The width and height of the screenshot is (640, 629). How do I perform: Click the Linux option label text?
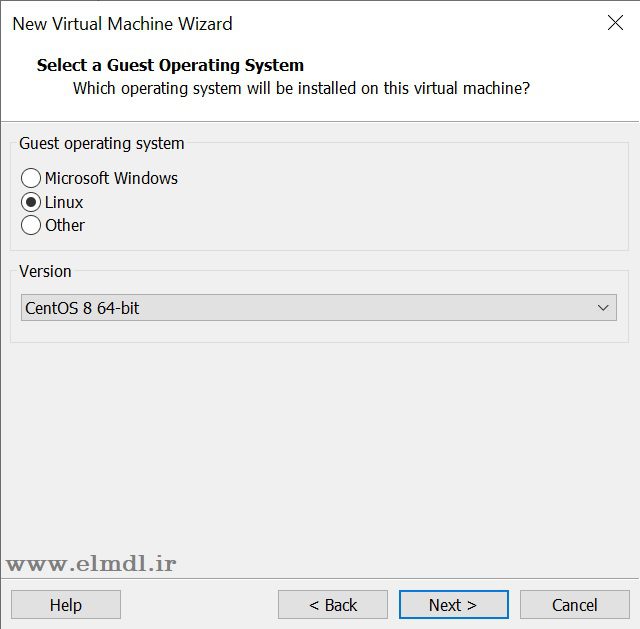click(64, 202)
